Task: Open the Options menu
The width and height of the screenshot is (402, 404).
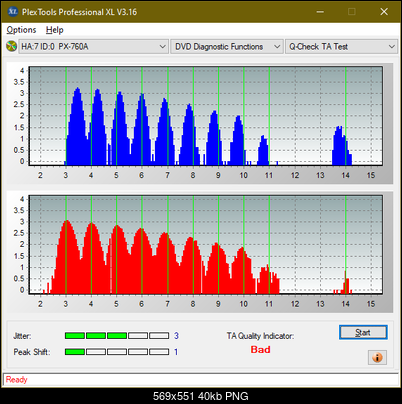Action: point(21,30)
